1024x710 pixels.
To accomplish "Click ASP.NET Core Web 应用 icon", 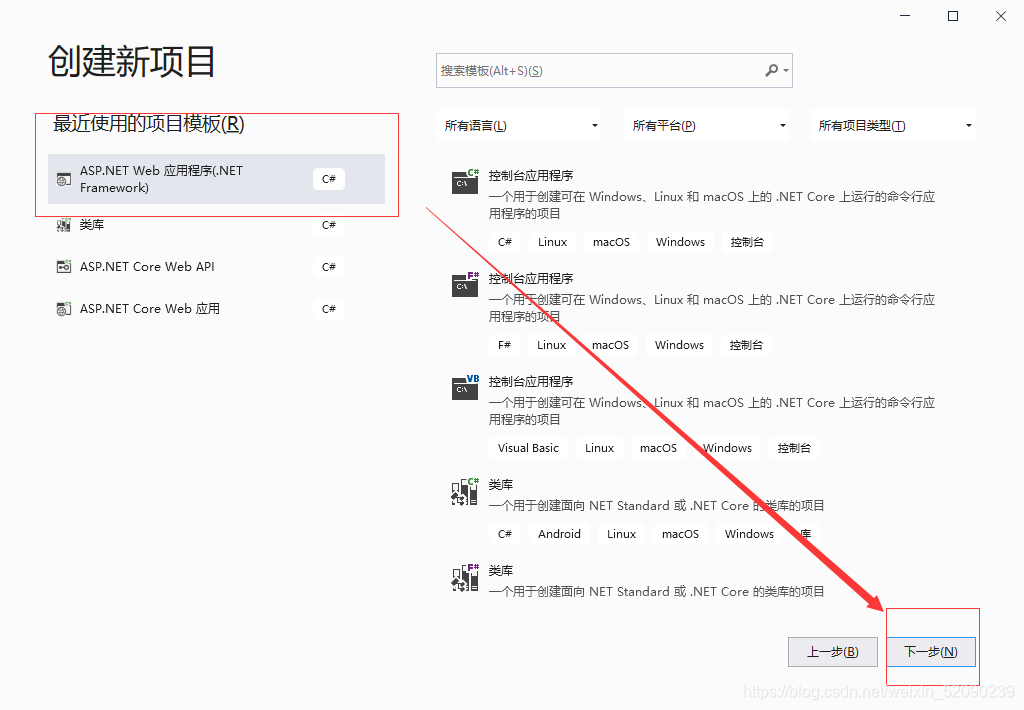I will point(63,309).
